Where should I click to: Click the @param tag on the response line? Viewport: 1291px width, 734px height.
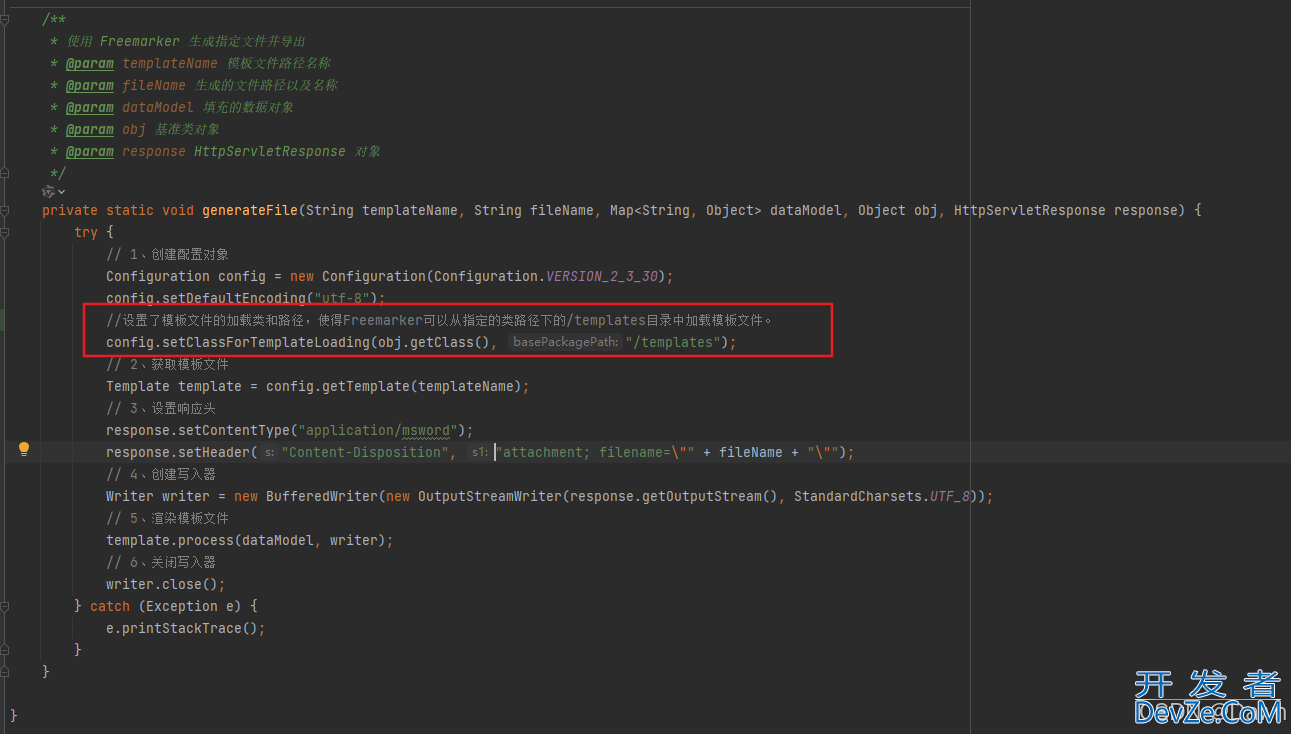tap(90, 151)
